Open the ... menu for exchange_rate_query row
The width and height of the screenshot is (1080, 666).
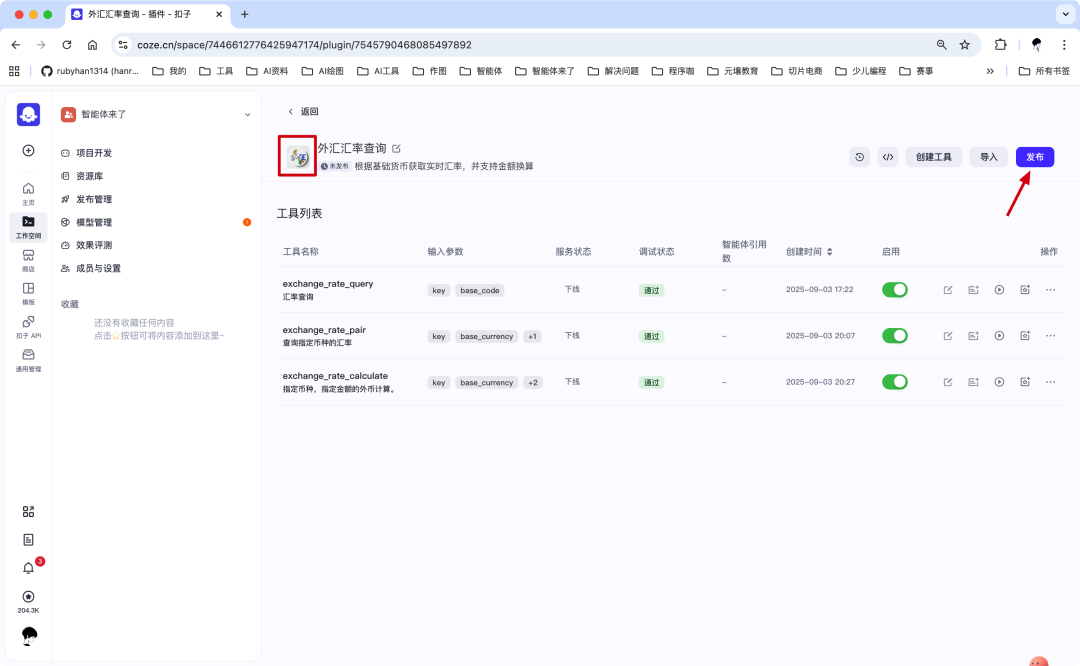pos(1050,290)
